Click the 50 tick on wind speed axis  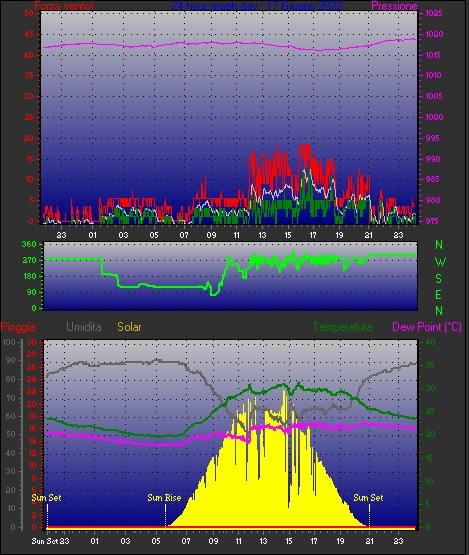[29, 13]
